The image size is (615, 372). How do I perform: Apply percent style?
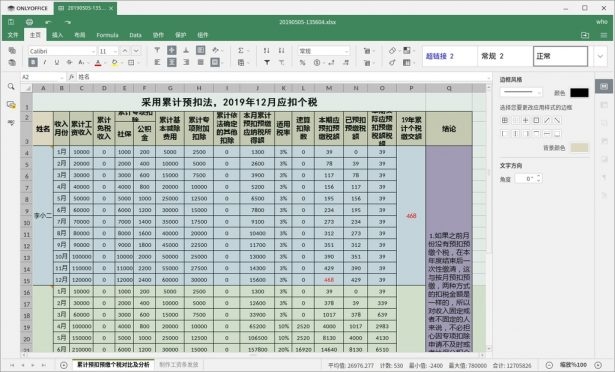tap(302, 62)
